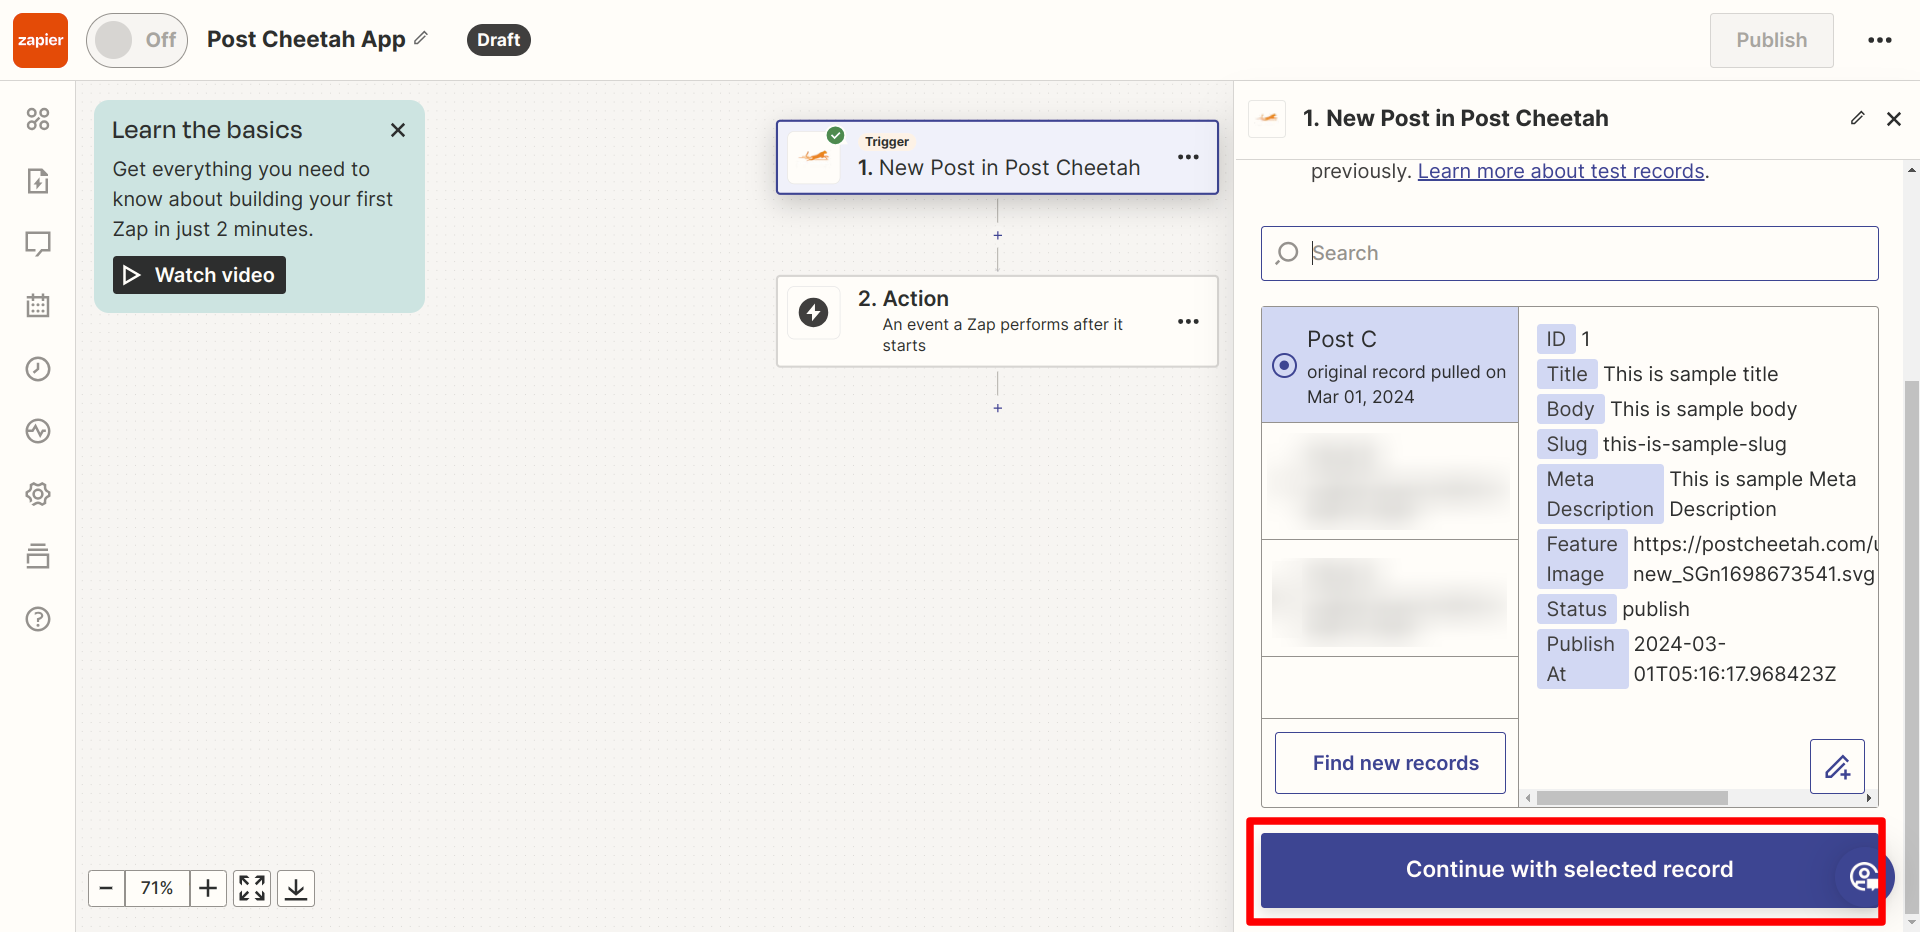The height and width of the screenshot is (932, 1920).
Task: Open the settings gear sidebar icon
Action: coord(38,494)
